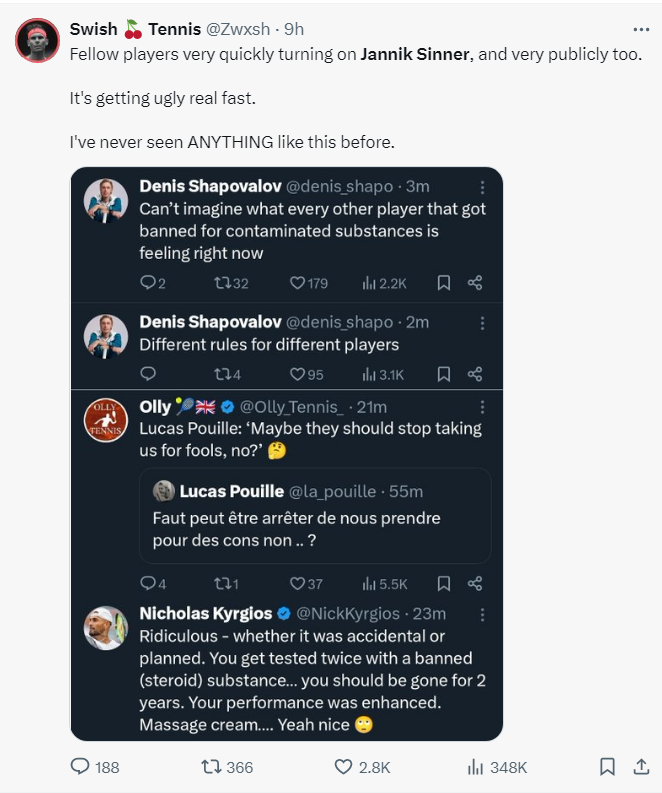
Task: Bookmark the Swish Tennis post
Action: (607, 767)
